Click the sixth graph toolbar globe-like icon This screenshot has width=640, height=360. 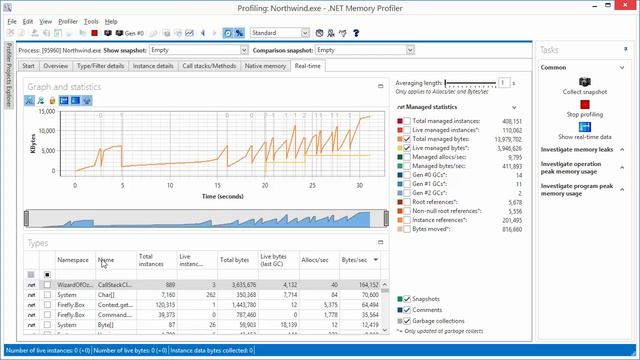[x=87, y=100]
